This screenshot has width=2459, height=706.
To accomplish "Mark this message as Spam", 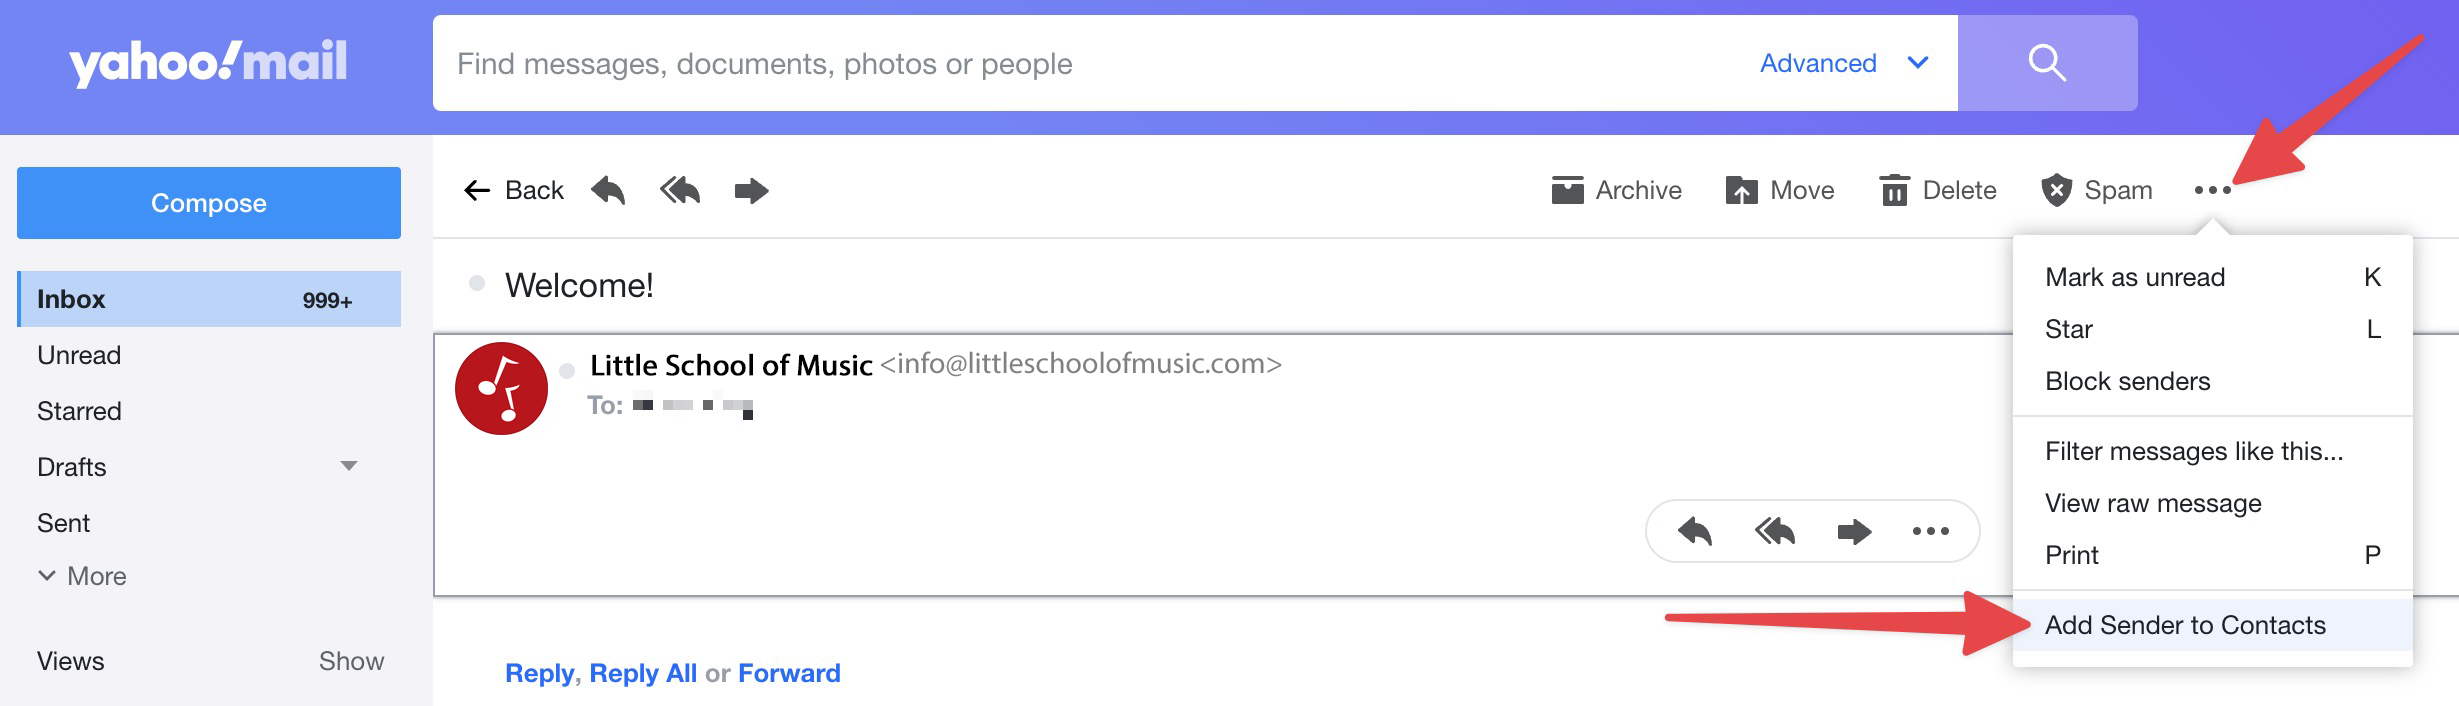I will pos(2096,190).
